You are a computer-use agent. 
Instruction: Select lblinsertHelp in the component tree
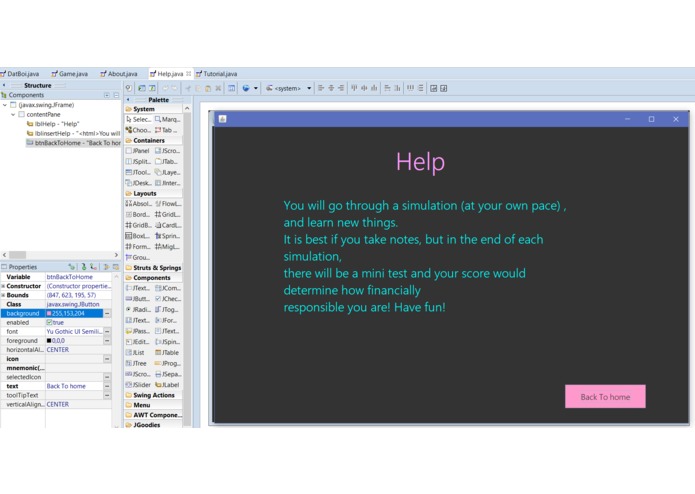(x=73, y=133)
